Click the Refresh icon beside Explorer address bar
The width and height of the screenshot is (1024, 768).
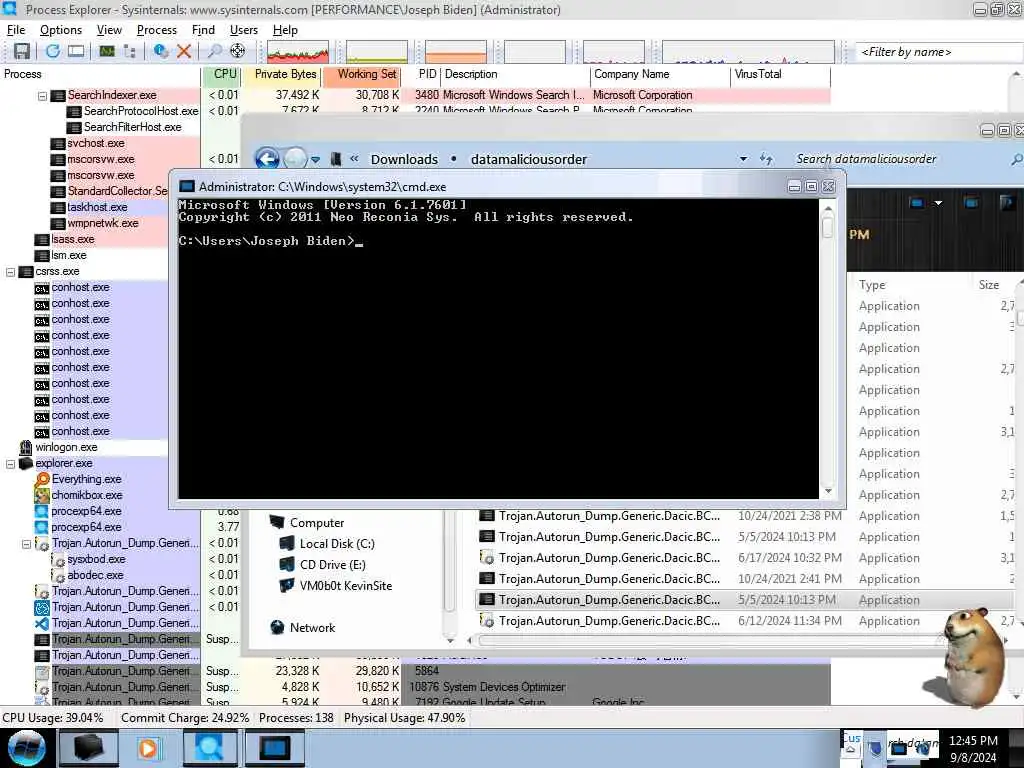click(x=766, y=159)
